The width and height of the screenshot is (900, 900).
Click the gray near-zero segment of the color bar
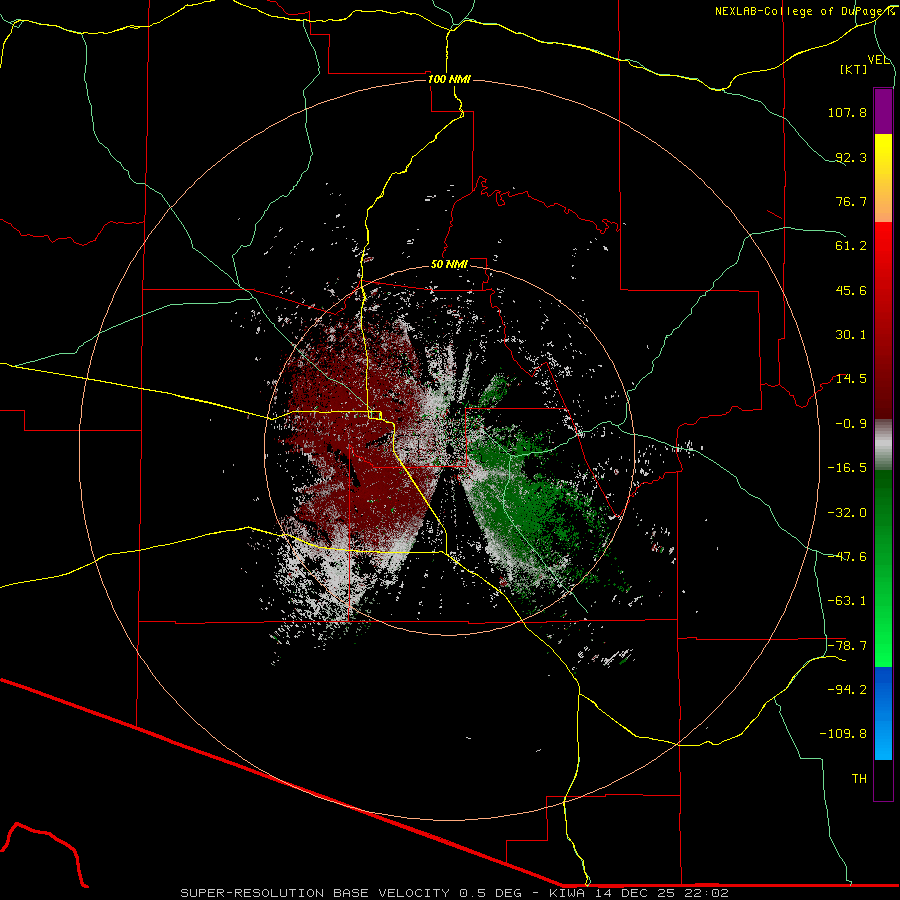click(883, 445)
